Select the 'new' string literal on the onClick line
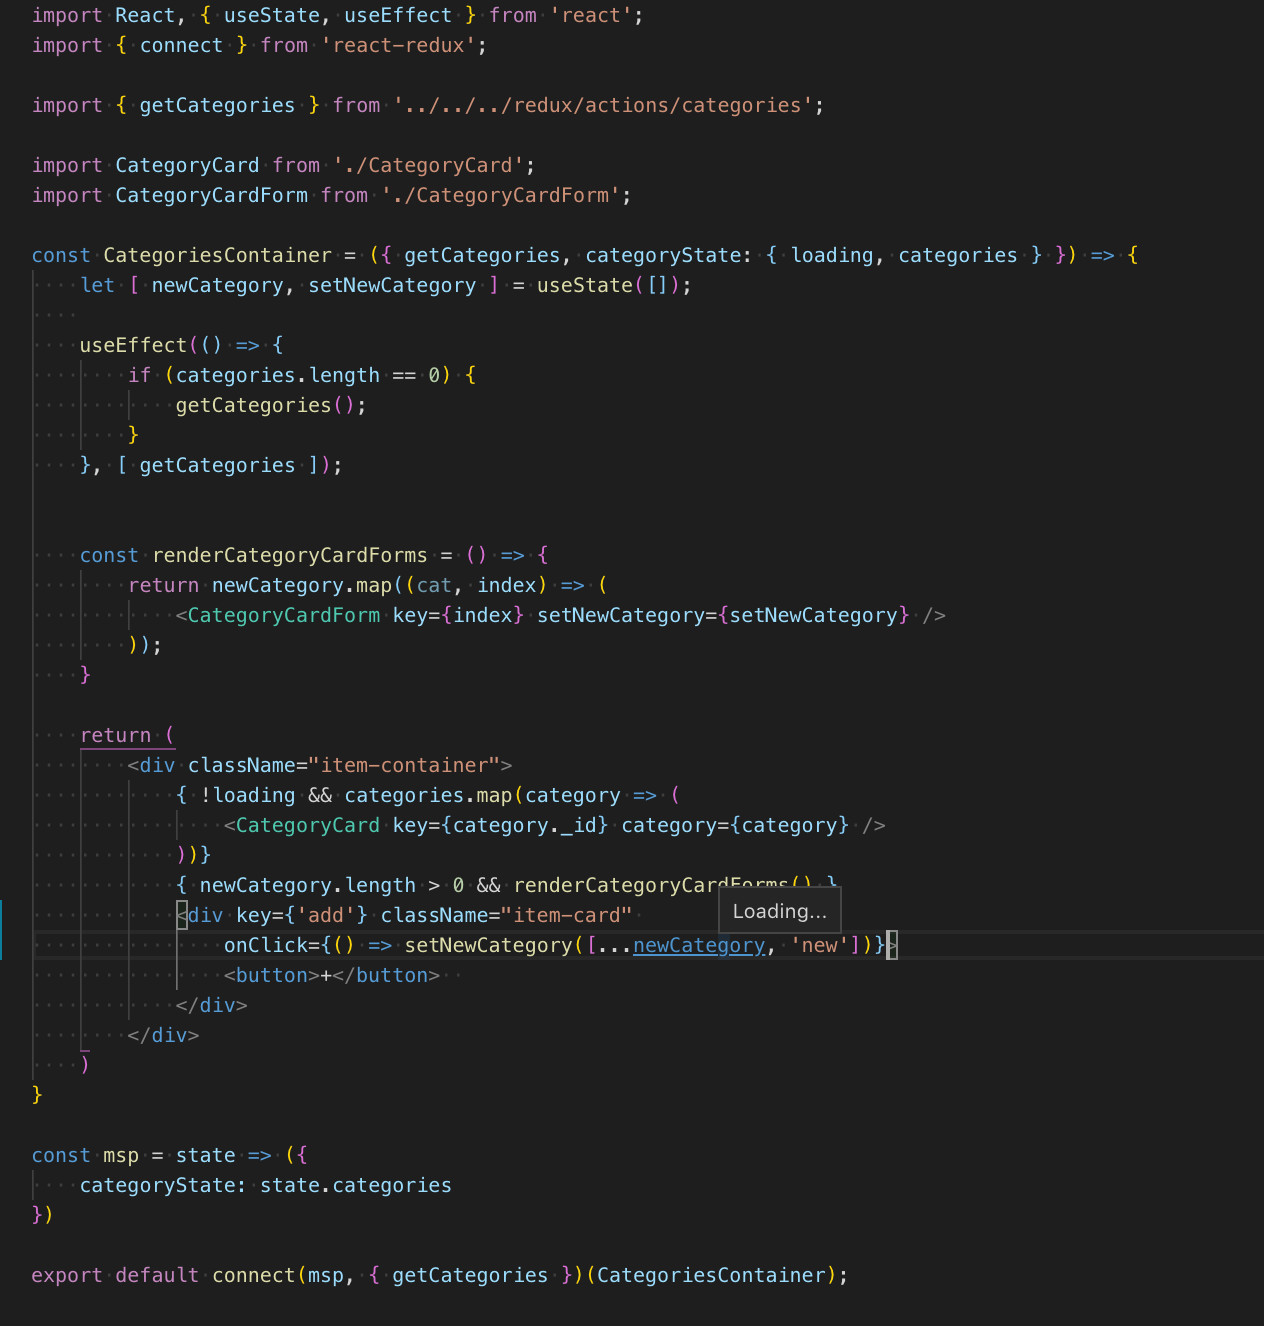The width and height of the screenshot is (1264, 1326). coord(820,944)
